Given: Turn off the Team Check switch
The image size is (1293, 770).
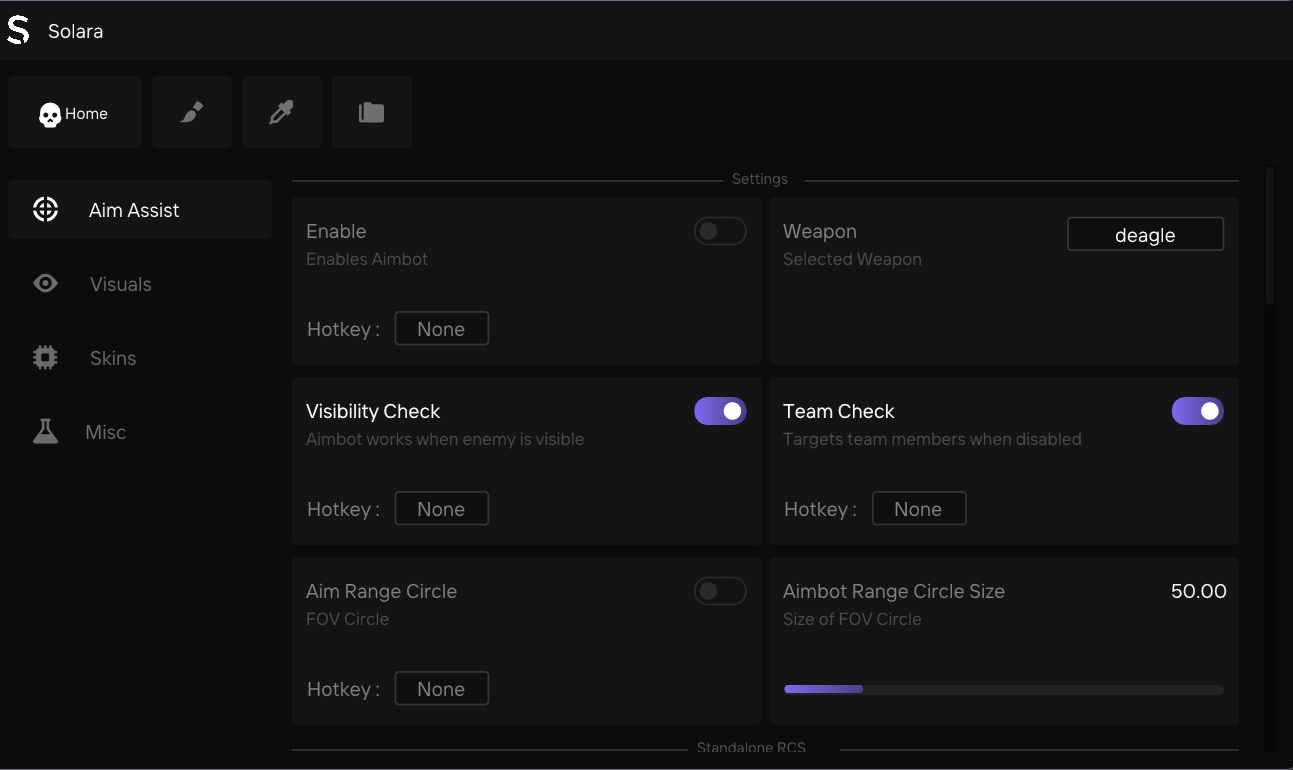Looking at the screenshot, I should [1197, 411].
